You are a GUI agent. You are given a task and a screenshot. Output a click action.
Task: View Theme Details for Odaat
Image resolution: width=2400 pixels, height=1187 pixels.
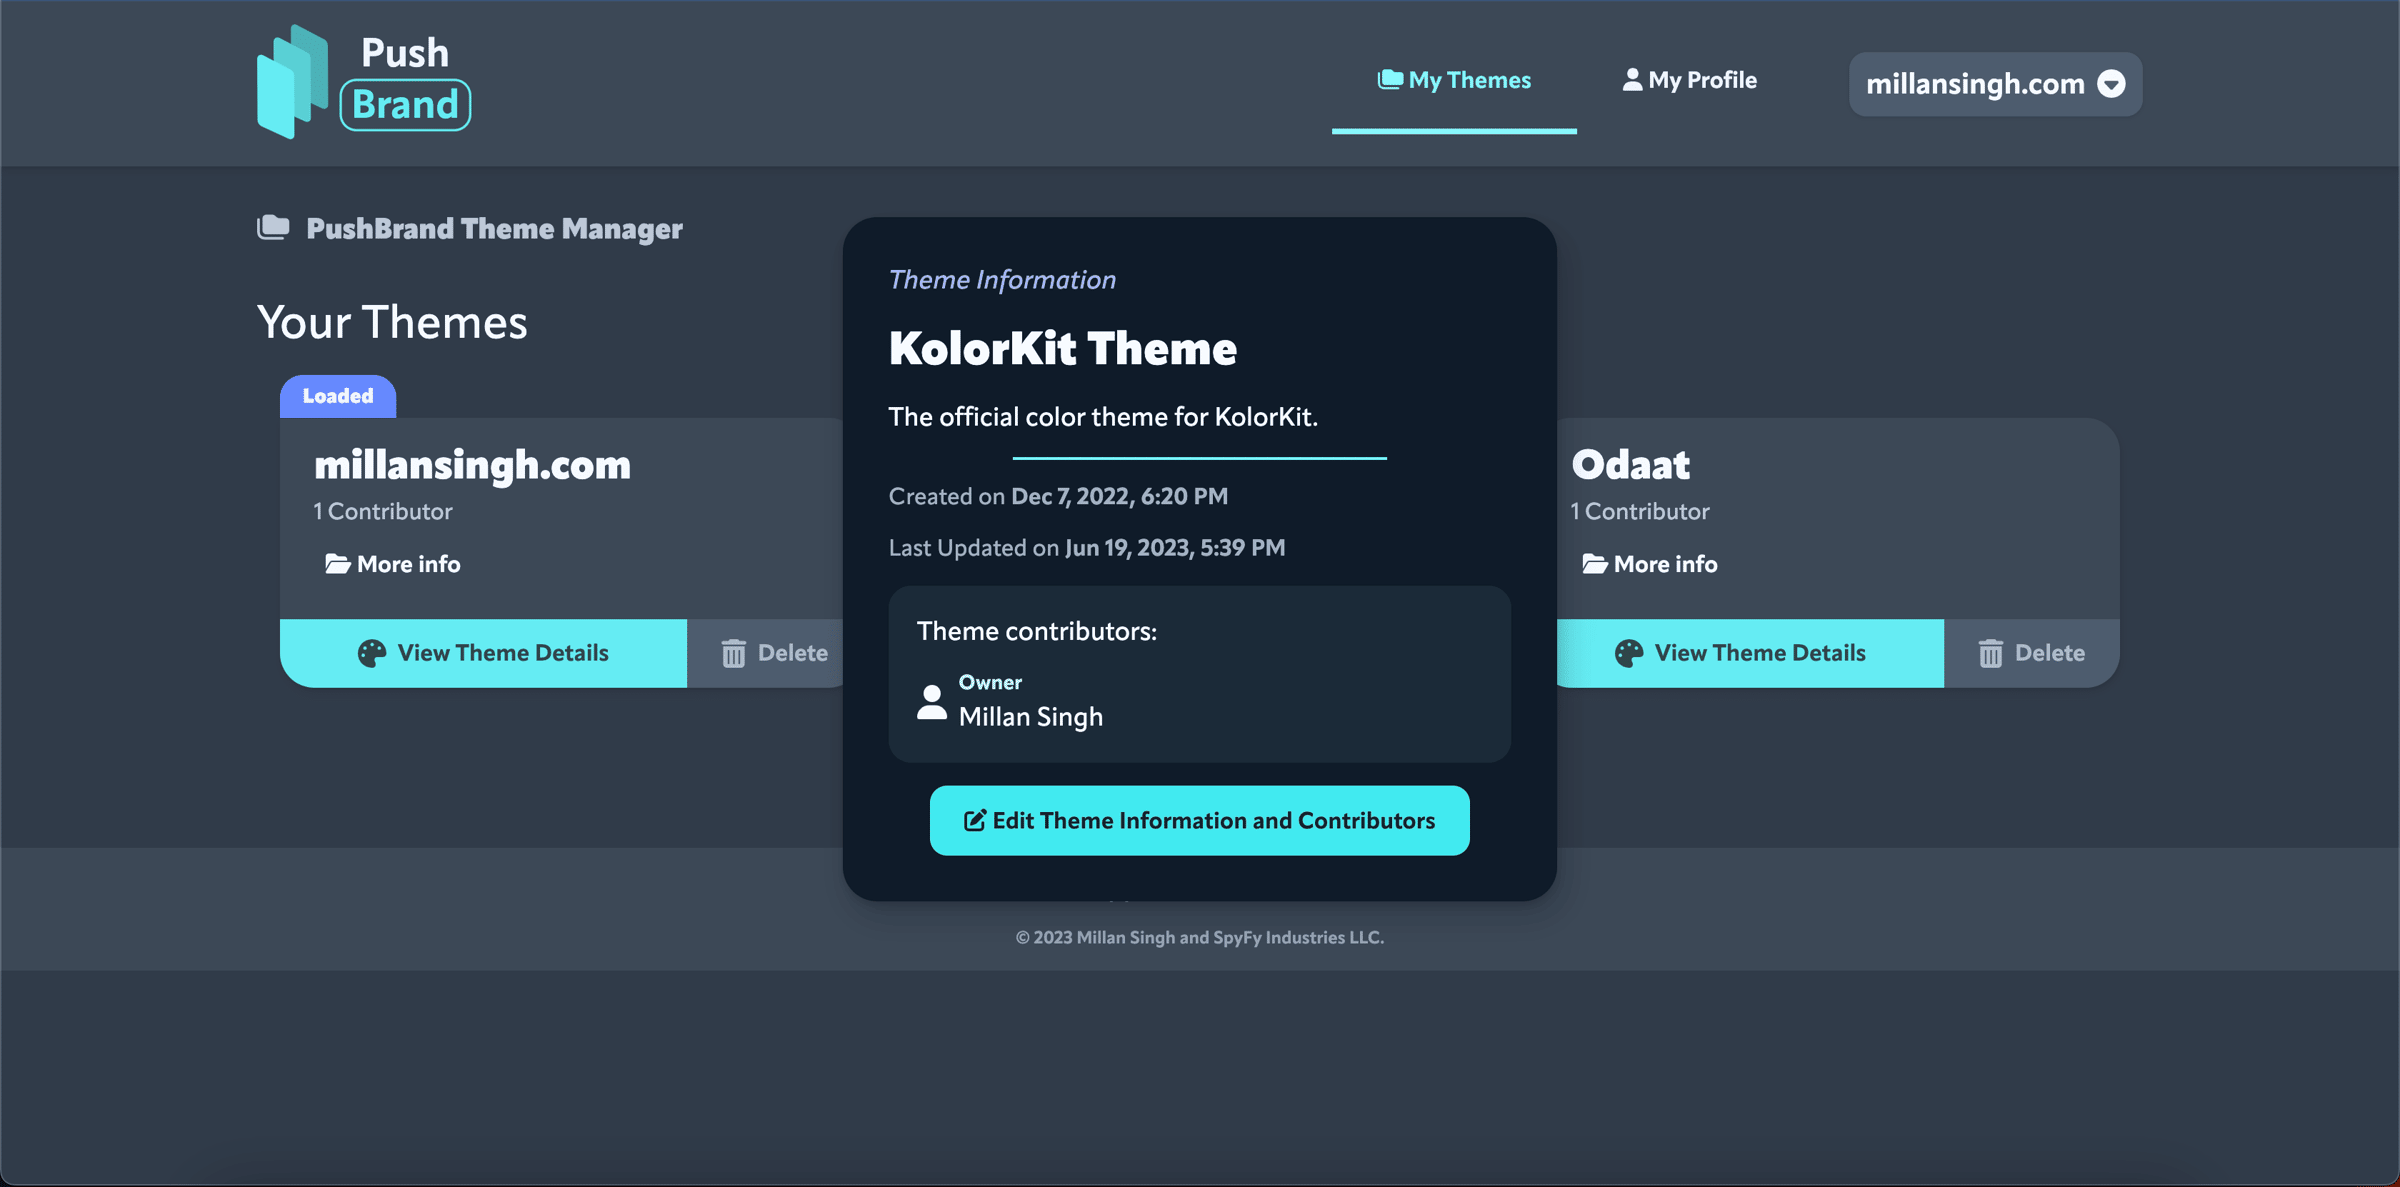pos(1750,653)
